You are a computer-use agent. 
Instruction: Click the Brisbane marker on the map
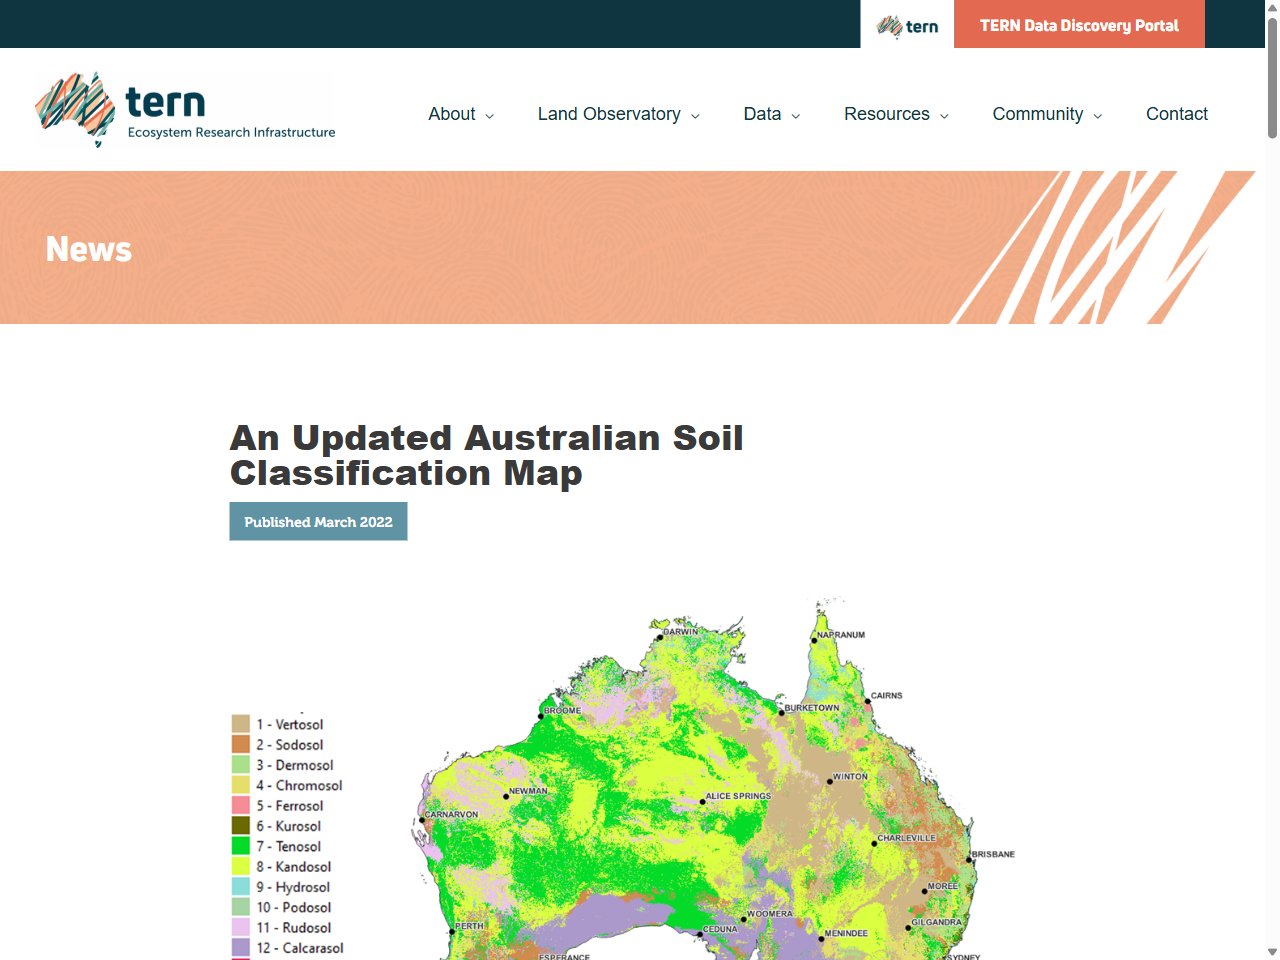tap(966, 857)
